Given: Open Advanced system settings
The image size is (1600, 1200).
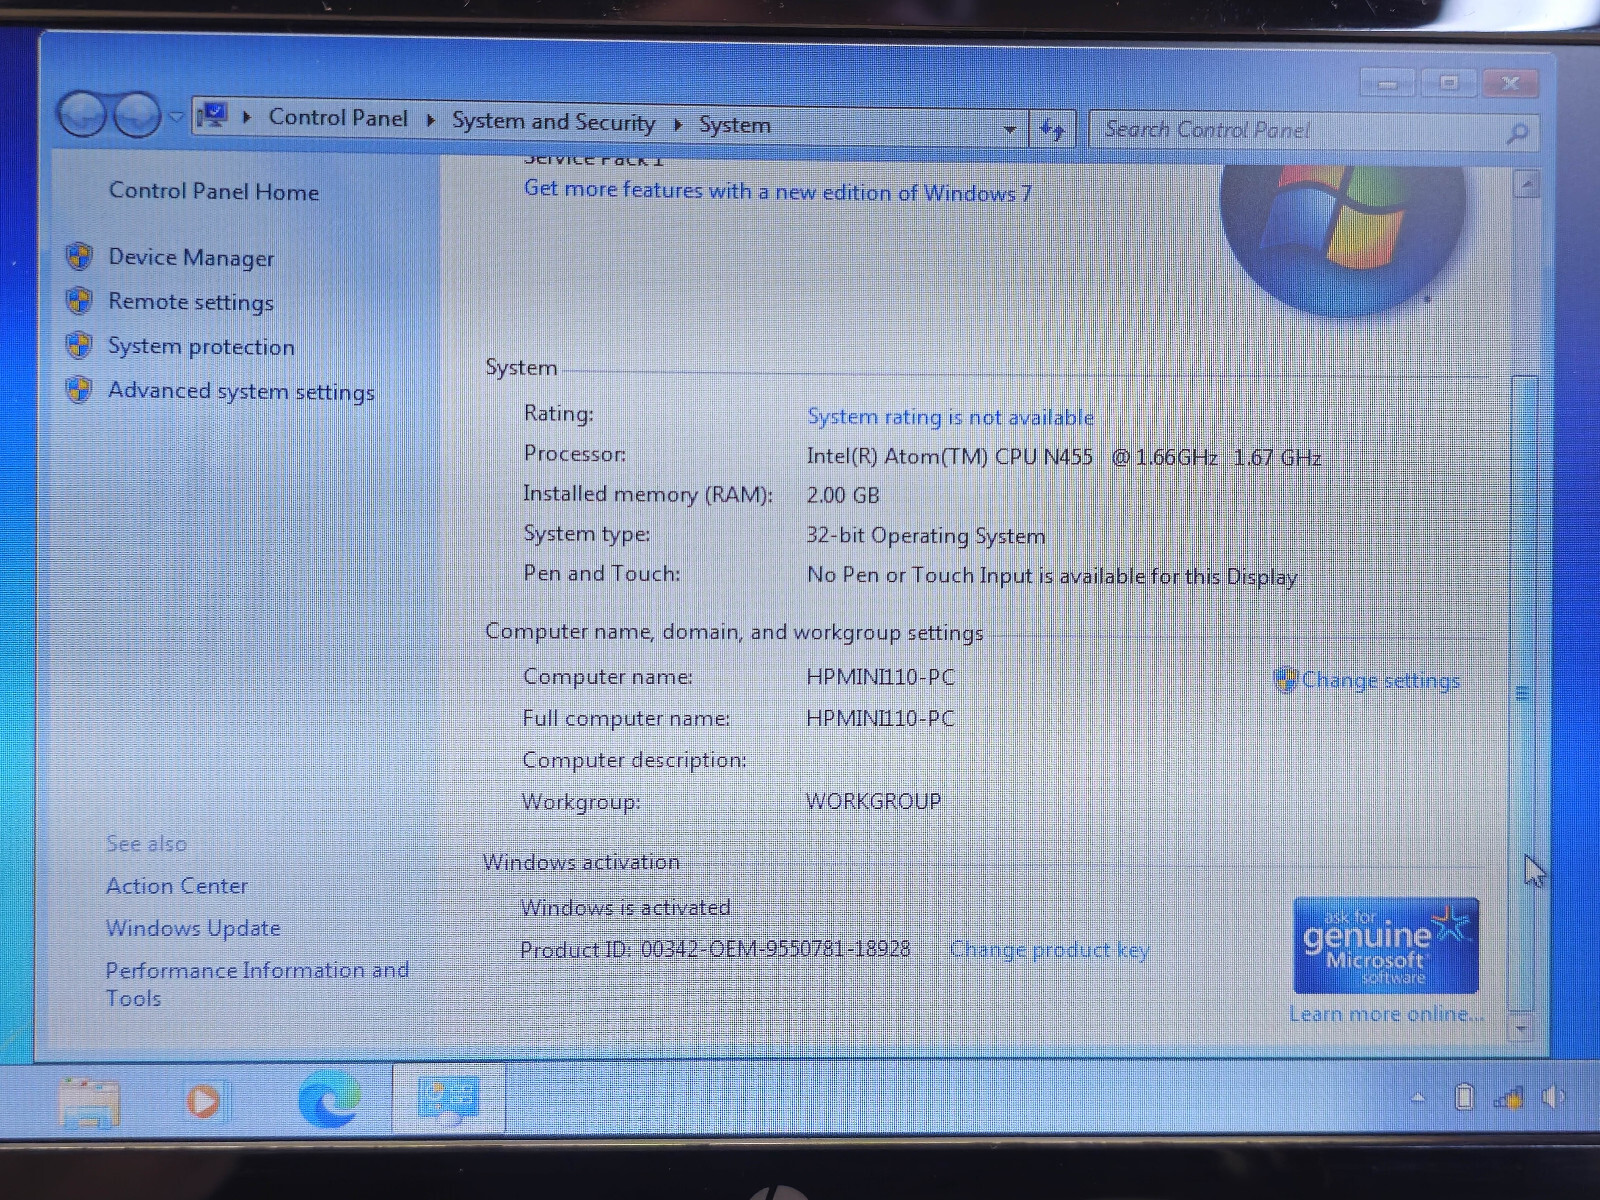Looking at the screenshot, I should click(x=241, y=391).
